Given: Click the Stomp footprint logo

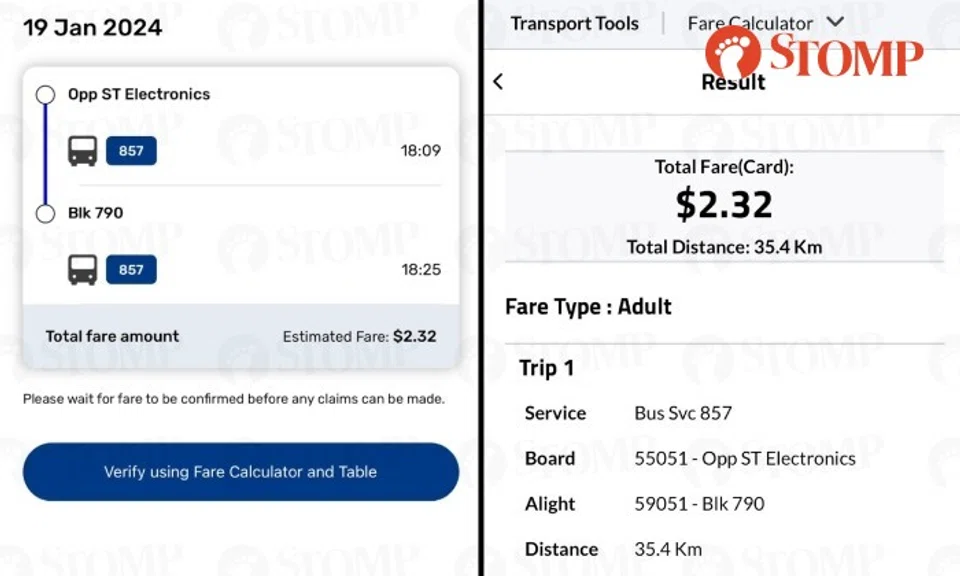Looking at the screenshot, I should tap(733, 52).
